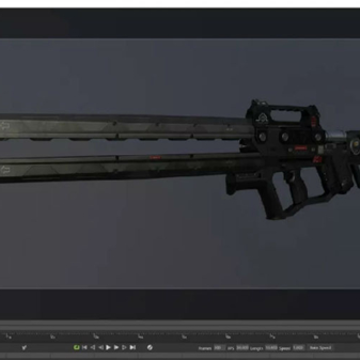Image resolution: width=360 pixels, height=360 pixels.
Task: Click the Frames value field
Action: click(x=219, y=348)
